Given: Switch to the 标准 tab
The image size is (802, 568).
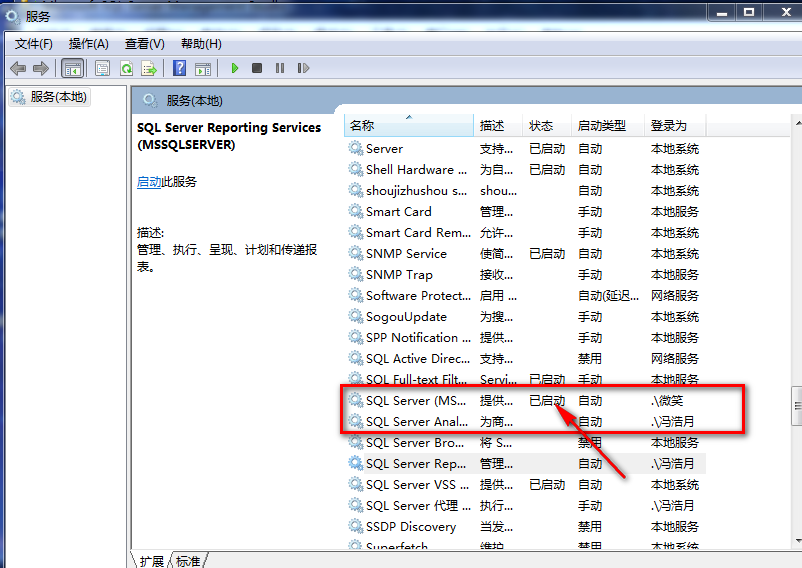Looking at the screenshot, I should (x=188, y=561).
